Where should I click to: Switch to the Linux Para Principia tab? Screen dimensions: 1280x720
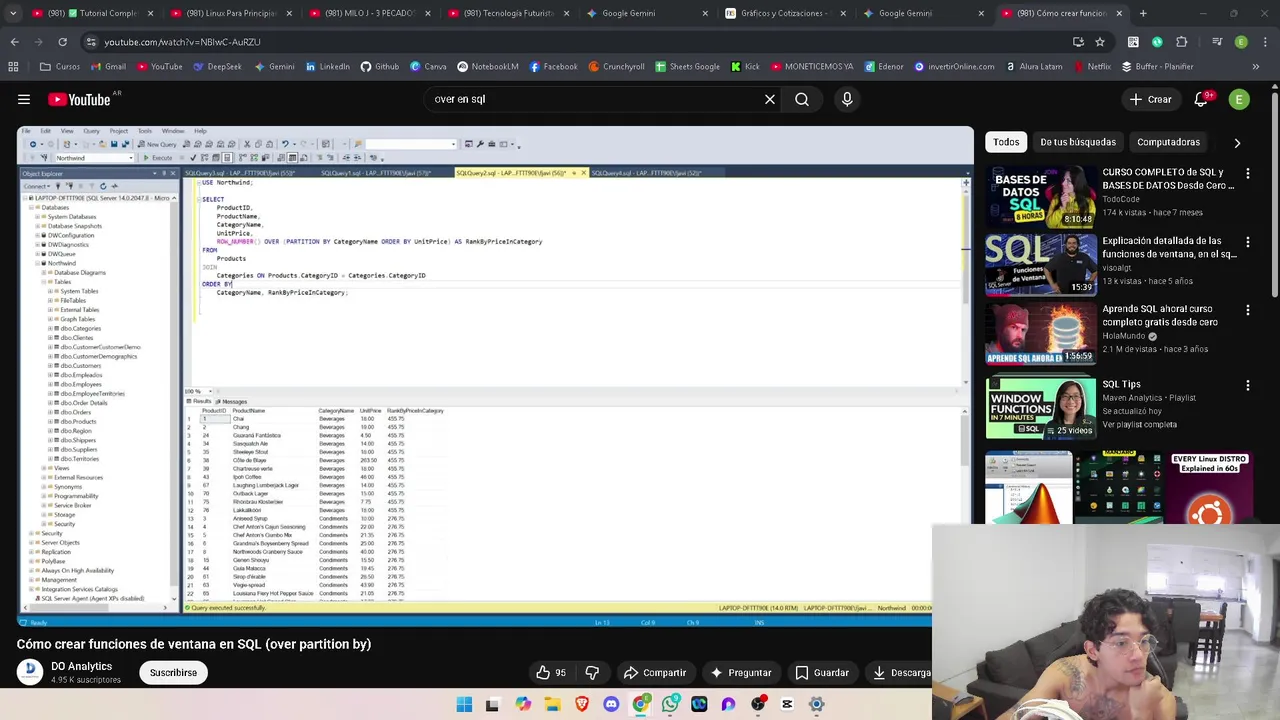coord(231,13)
